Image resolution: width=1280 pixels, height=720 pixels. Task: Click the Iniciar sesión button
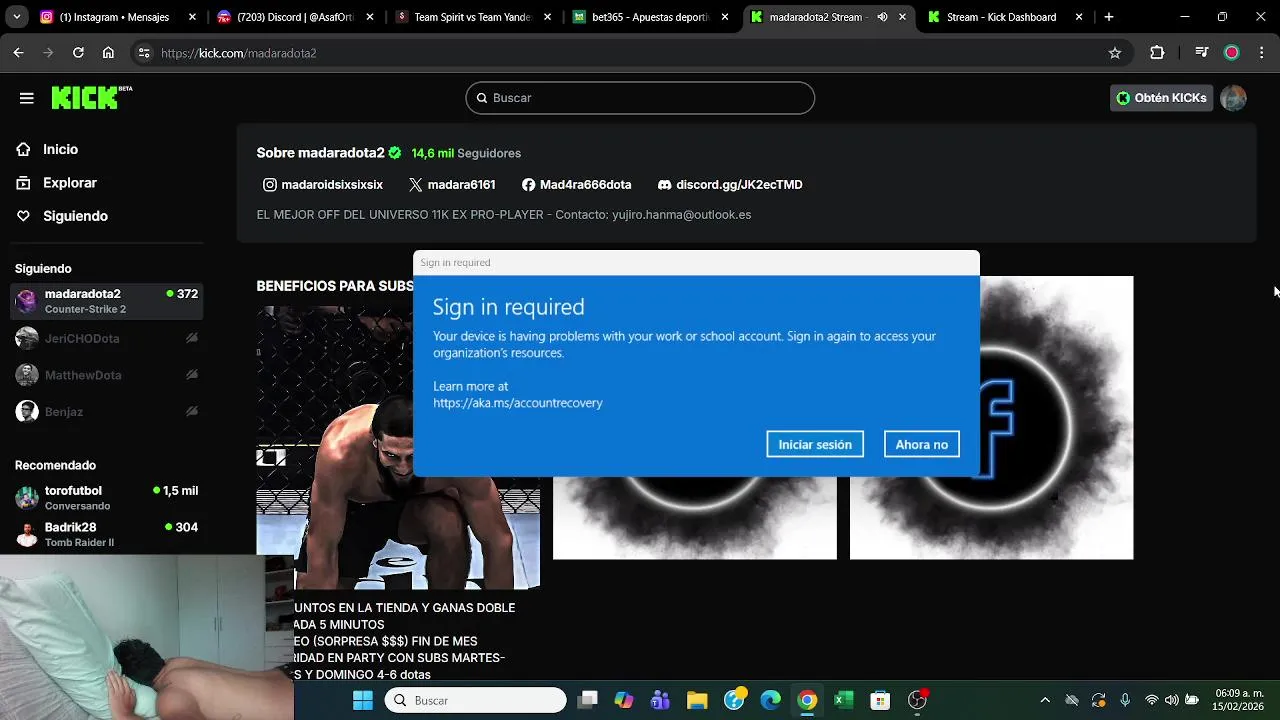coord(815,445)
